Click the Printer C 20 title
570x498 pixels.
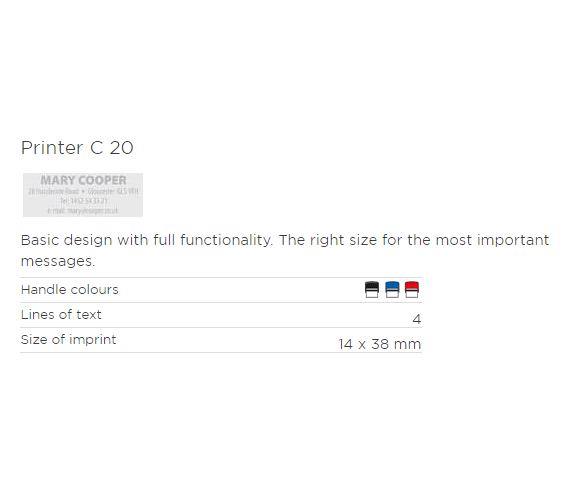coord(77,148)
